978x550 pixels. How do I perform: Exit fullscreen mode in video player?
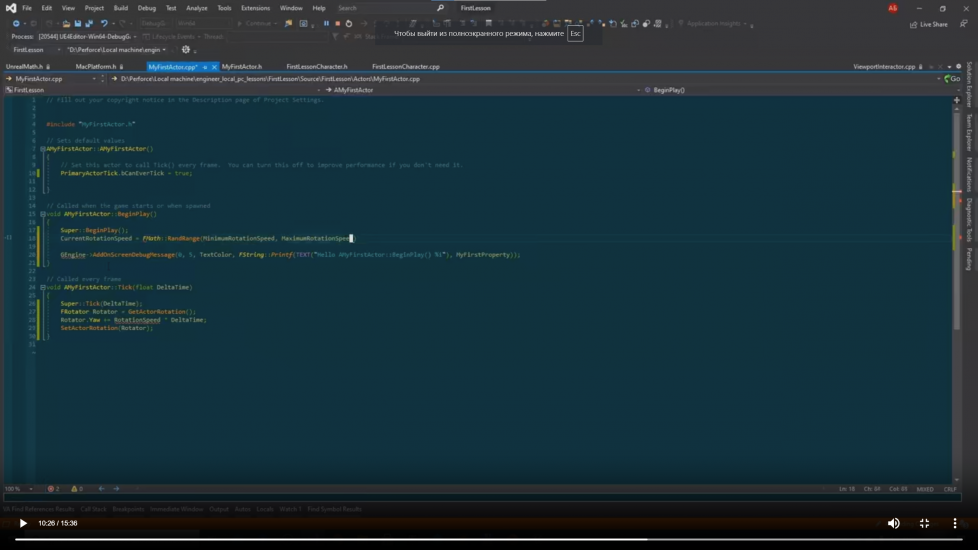click(924, 523)
